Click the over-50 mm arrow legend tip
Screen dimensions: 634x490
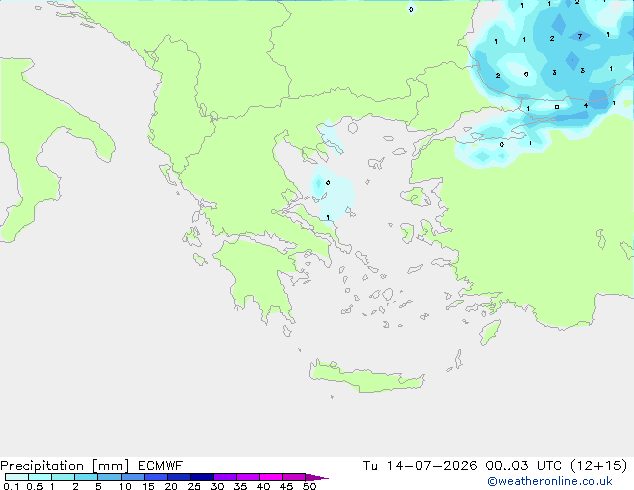[317, 477]
